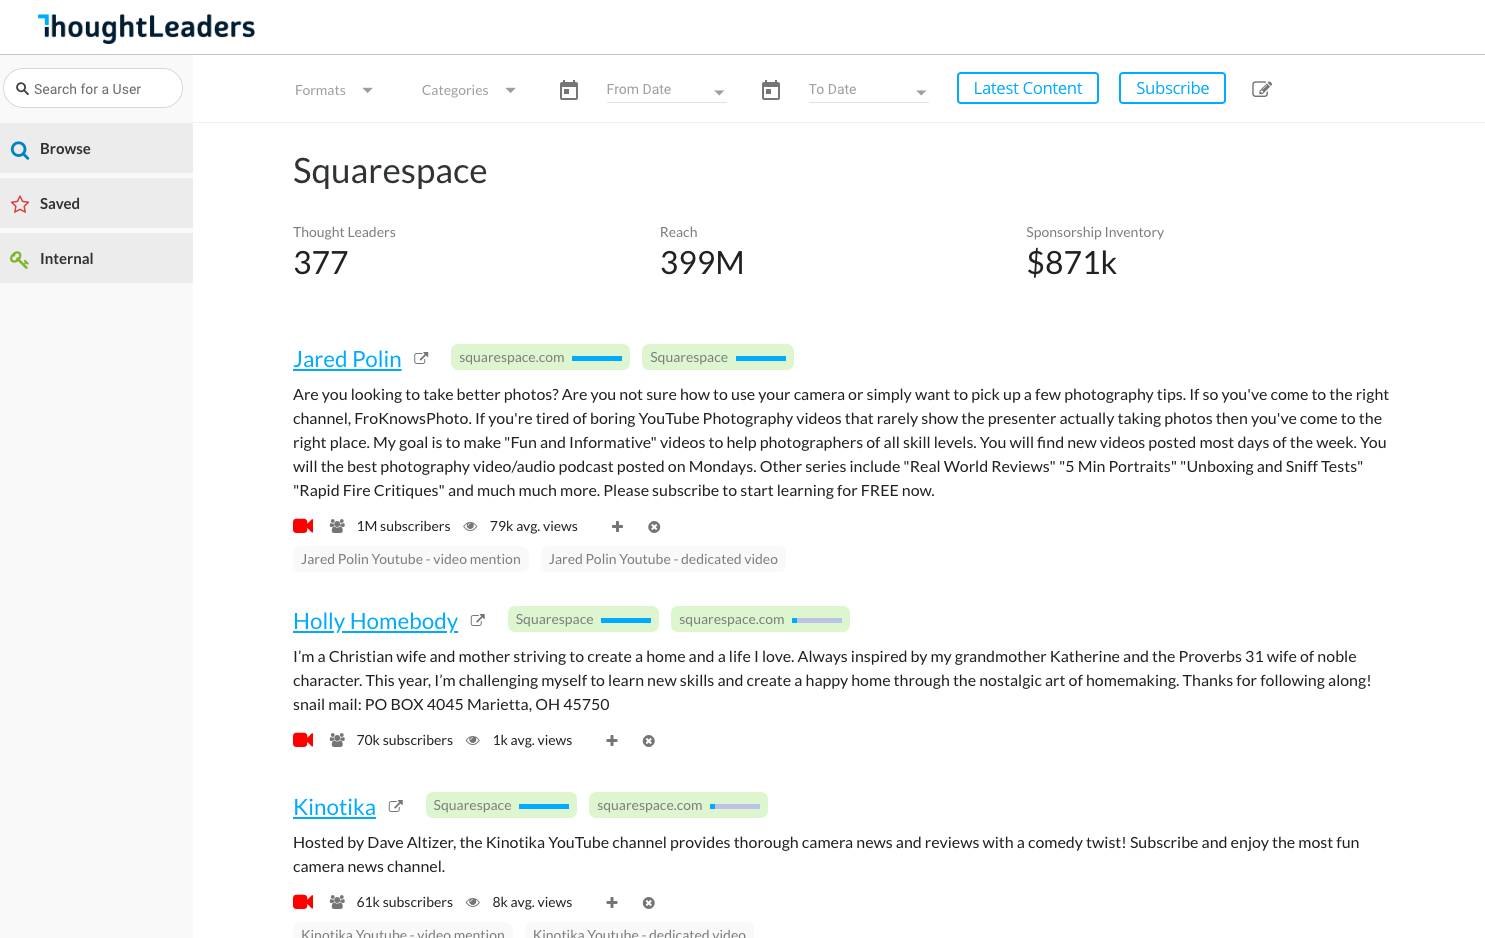Expand the Categories dropdown
The image size is (1485, 938).
(x=468, y=90)
